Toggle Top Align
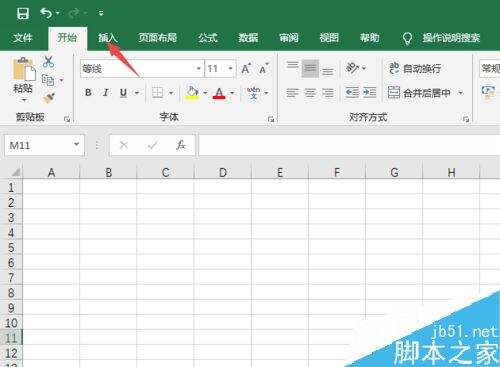500x367 pixels. click(x=292, y=65)
